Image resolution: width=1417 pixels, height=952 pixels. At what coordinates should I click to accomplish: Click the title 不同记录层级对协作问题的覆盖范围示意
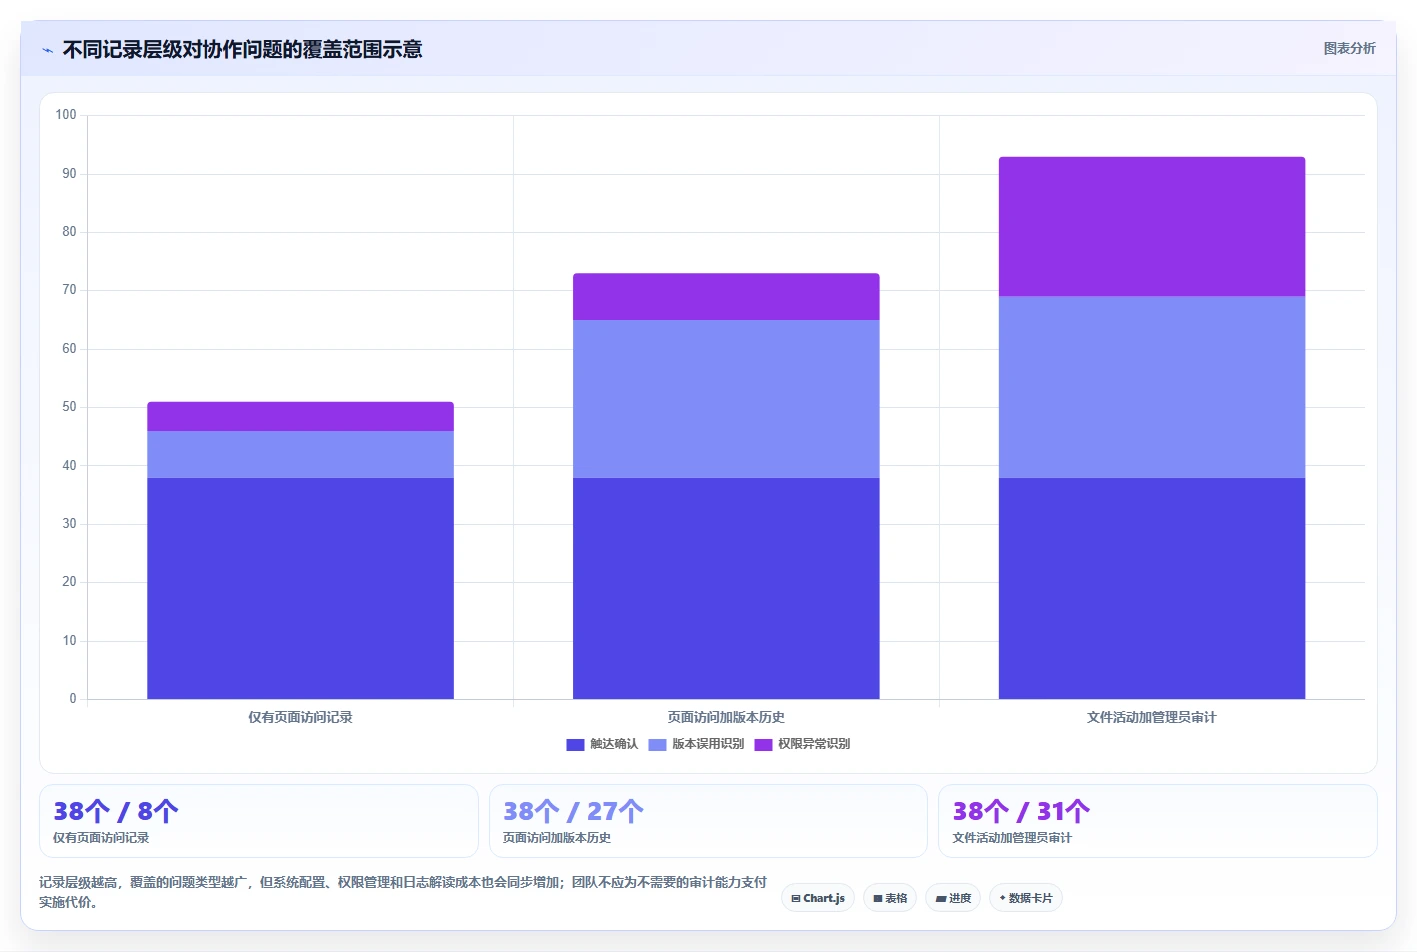[x=242, y=50]
